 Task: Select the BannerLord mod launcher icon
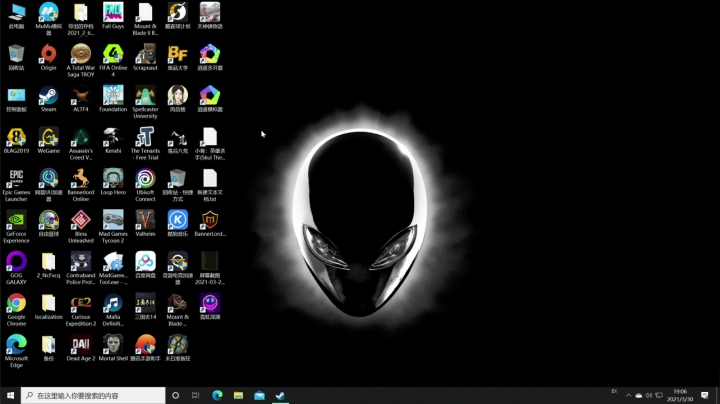[x=210, y=224]
